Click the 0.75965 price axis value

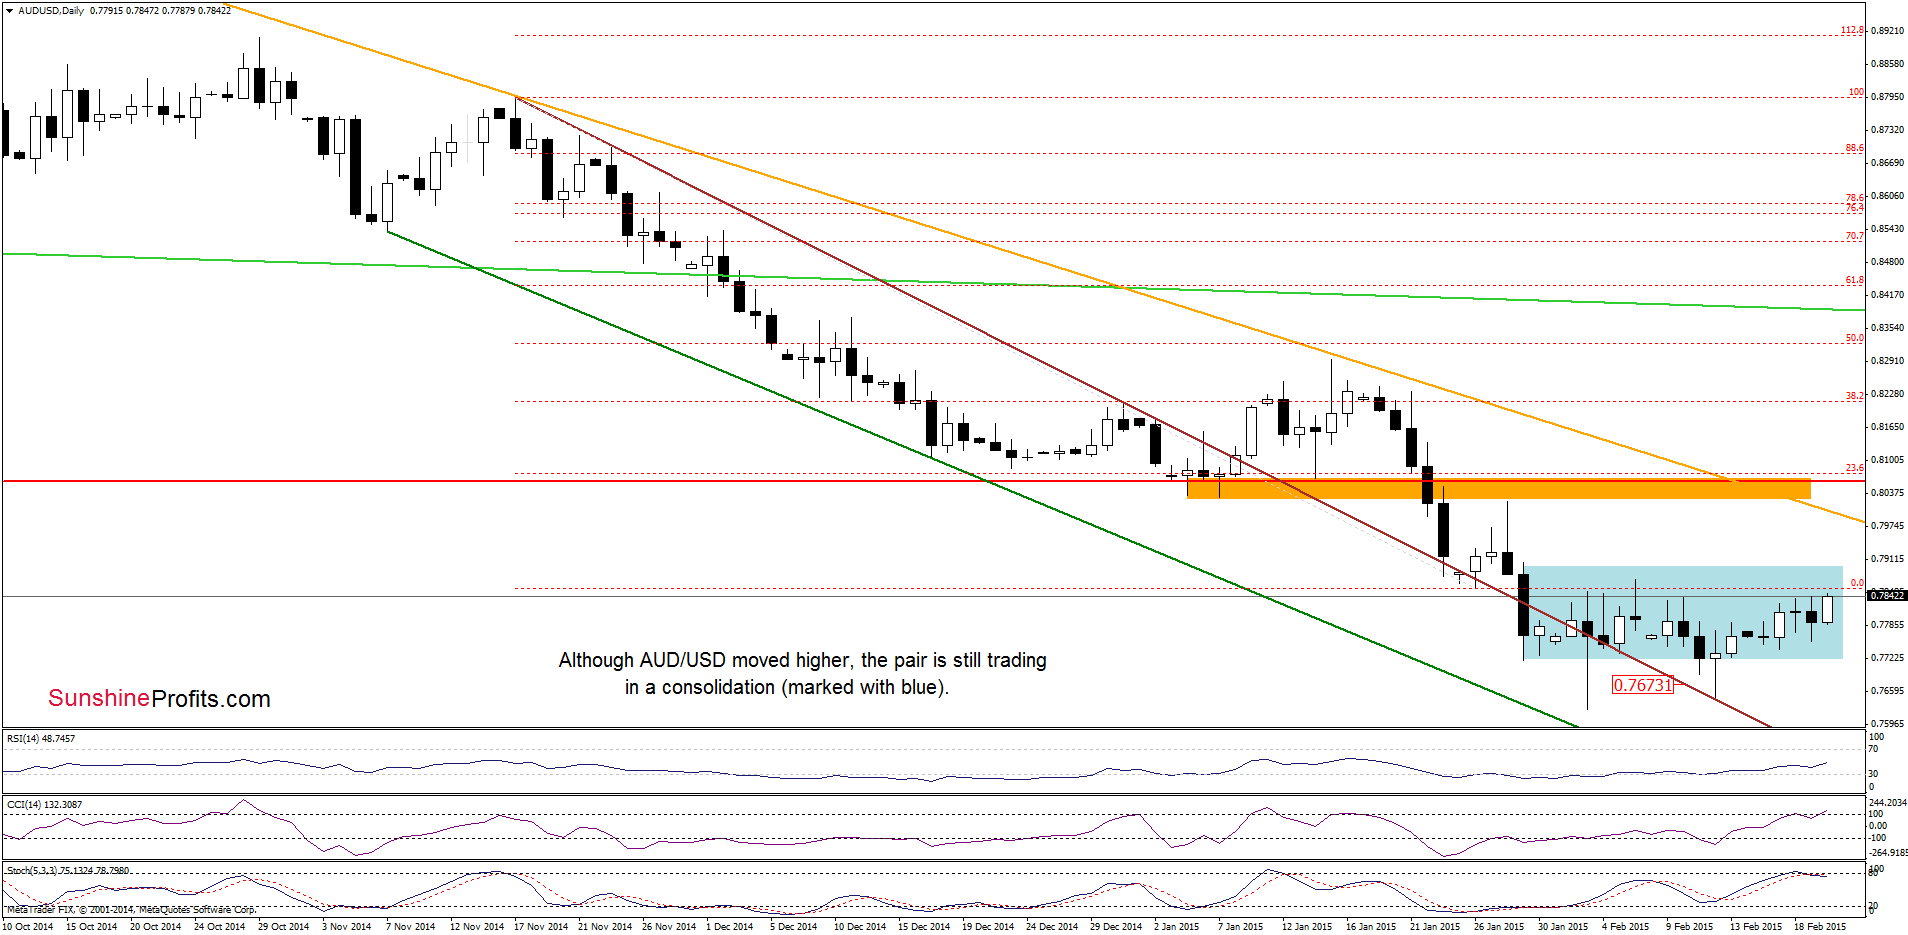1888,724
